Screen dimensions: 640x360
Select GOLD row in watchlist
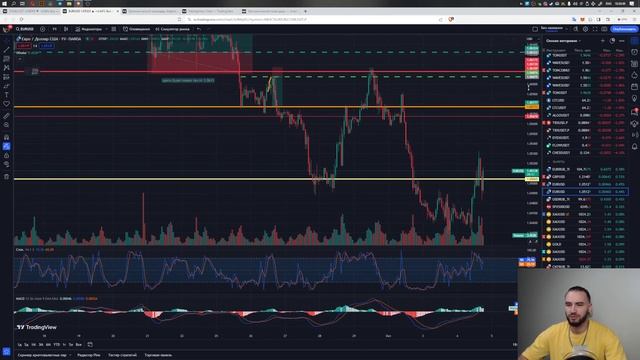(585, 244)
